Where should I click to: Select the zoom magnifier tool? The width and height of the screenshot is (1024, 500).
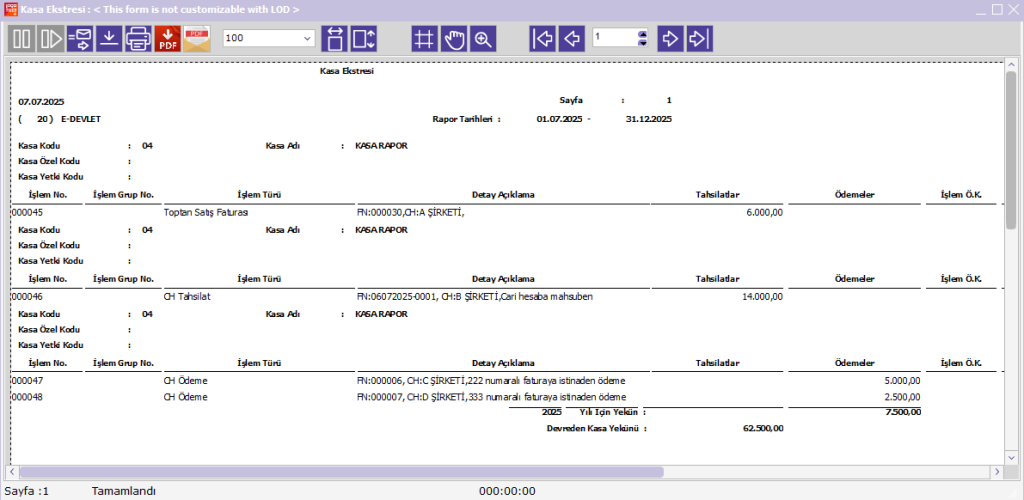coord(483,39)
